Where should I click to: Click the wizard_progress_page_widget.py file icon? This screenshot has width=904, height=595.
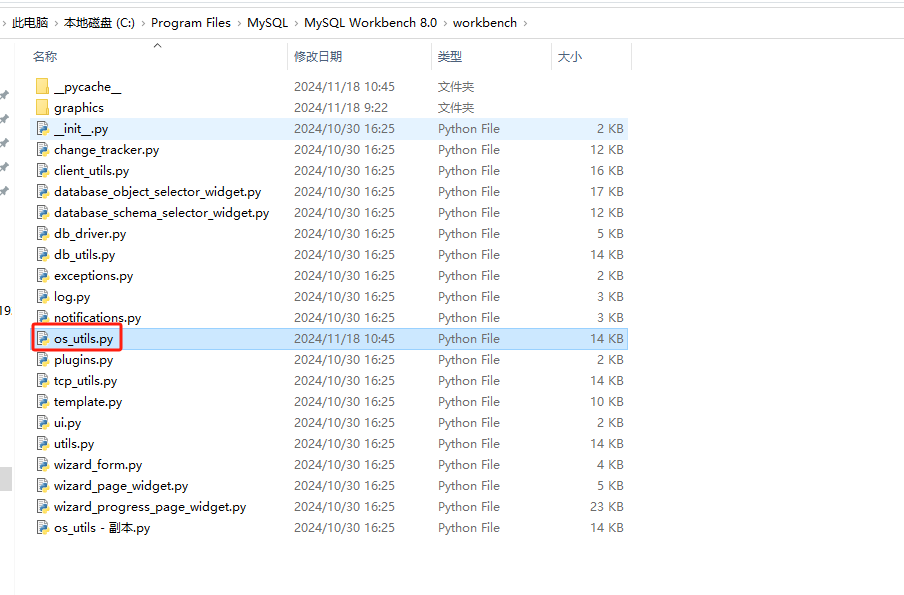[x=43, y=507]
